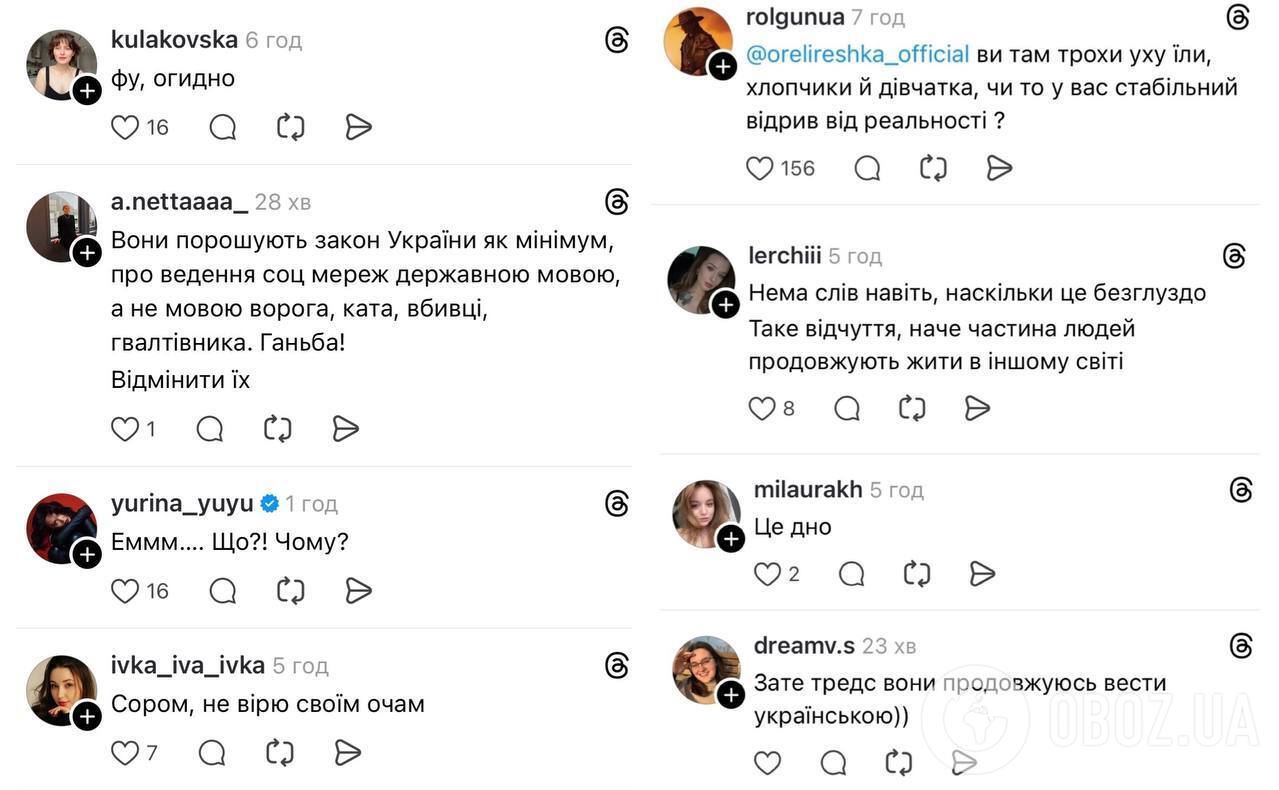Viewport: 1279px width, 790px height.
Task: Repost yurina_yuyu's comment
Action: (x=290, y=591)
